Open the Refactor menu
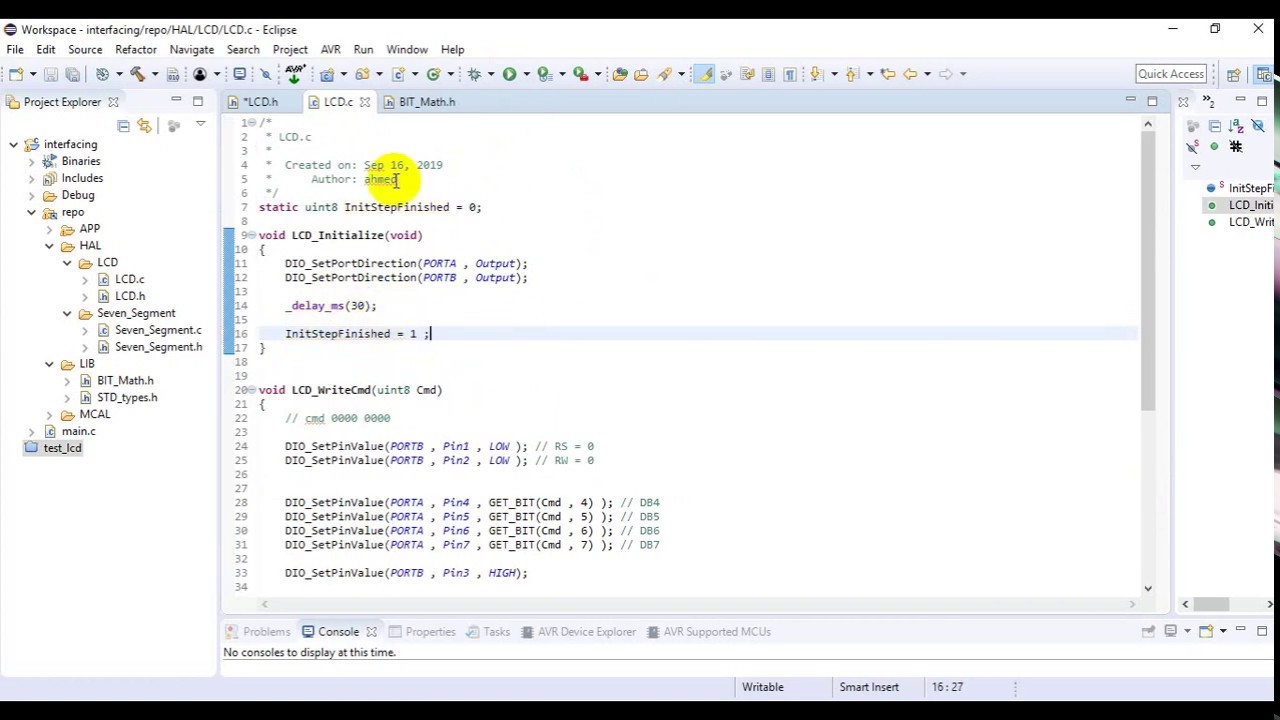Viewport: 1280px width, 720px height. point(136,49)
